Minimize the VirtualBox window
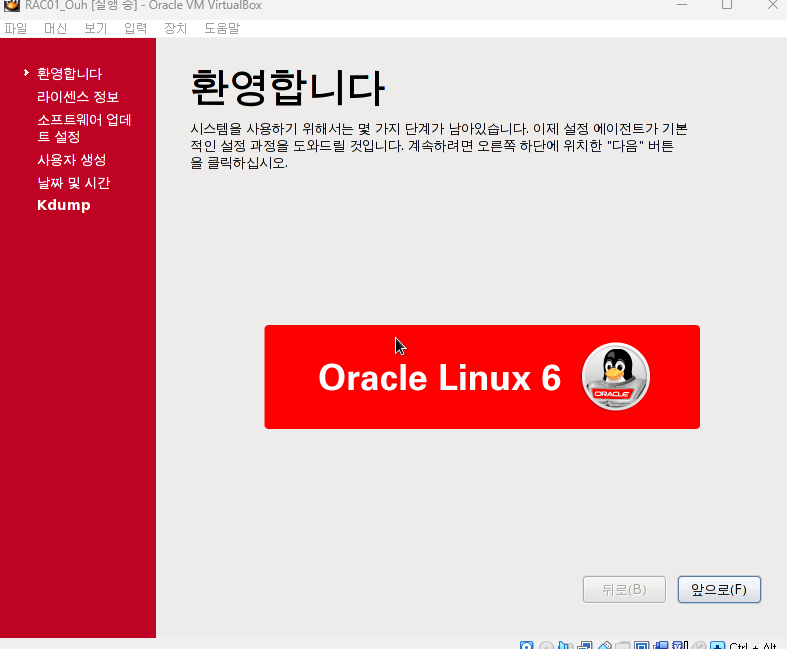The height and width of the screenshot is (649, 787). pyautogui.click(x=682, y=5)
